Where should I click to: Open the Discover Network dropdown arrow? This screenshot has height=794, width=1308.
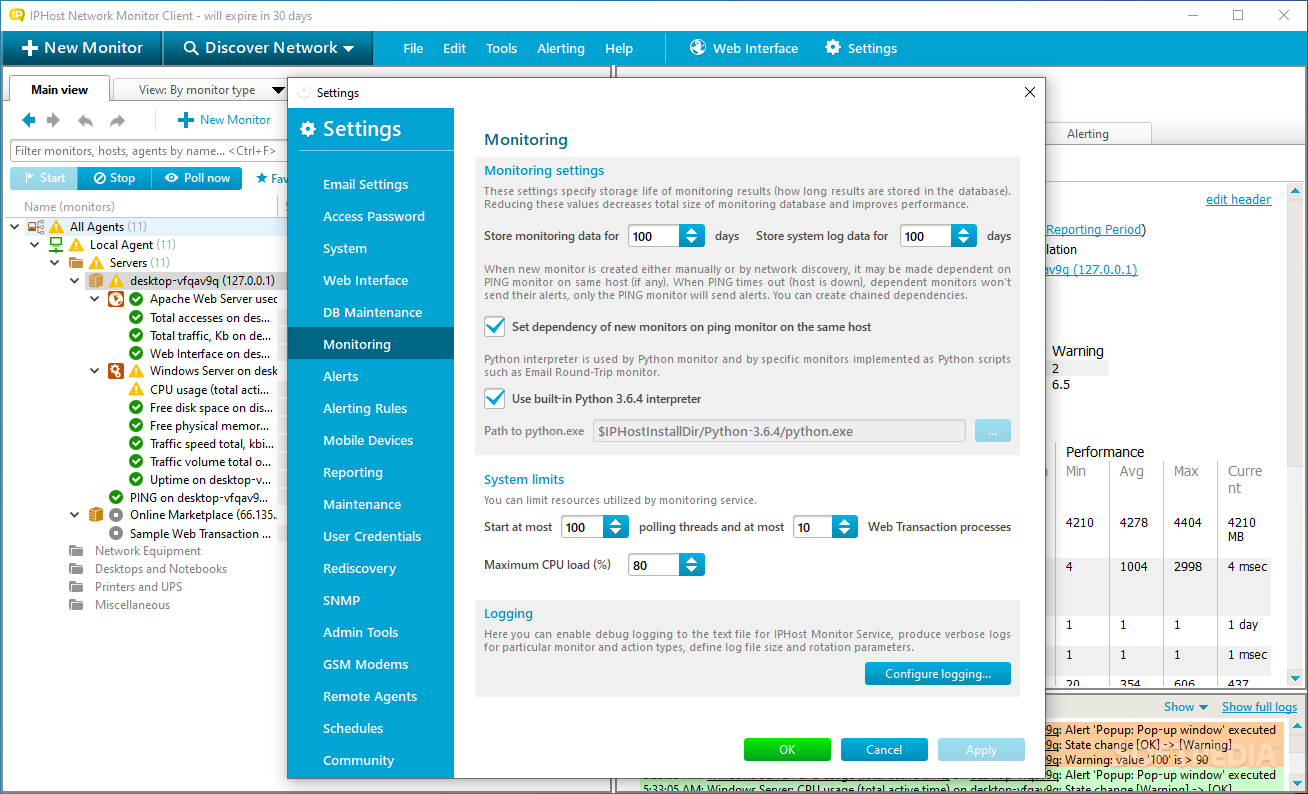point(348,48)
